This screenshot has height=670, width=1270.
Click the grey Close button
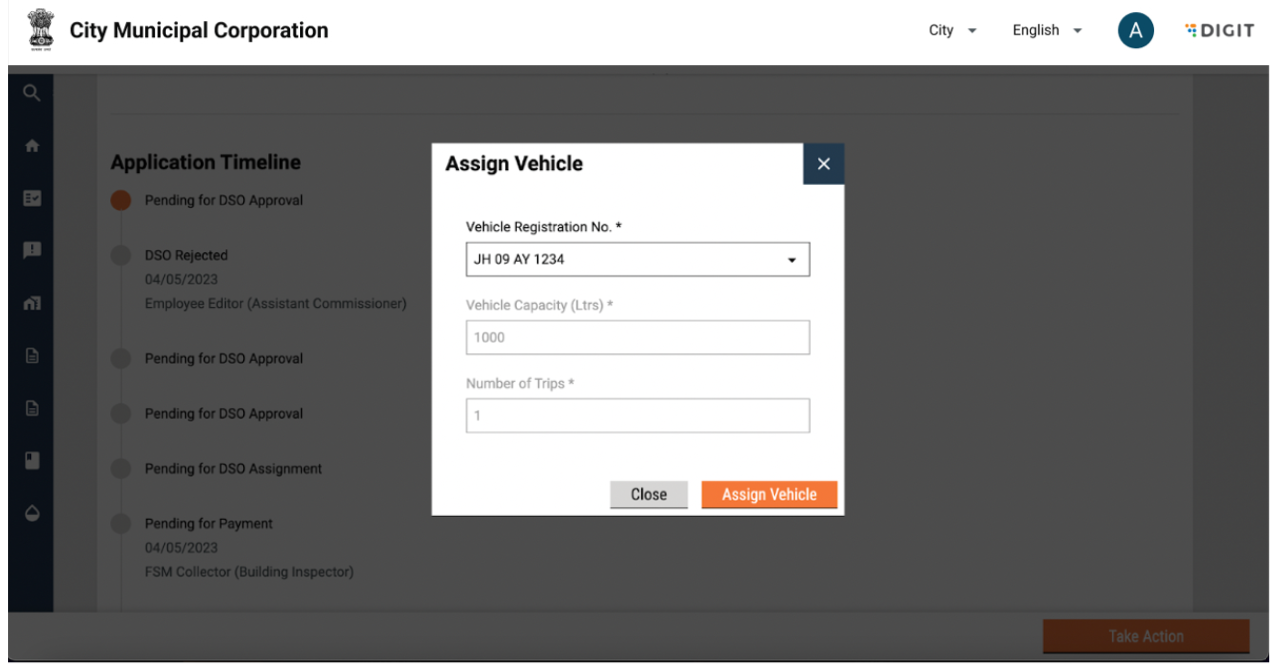648,494
